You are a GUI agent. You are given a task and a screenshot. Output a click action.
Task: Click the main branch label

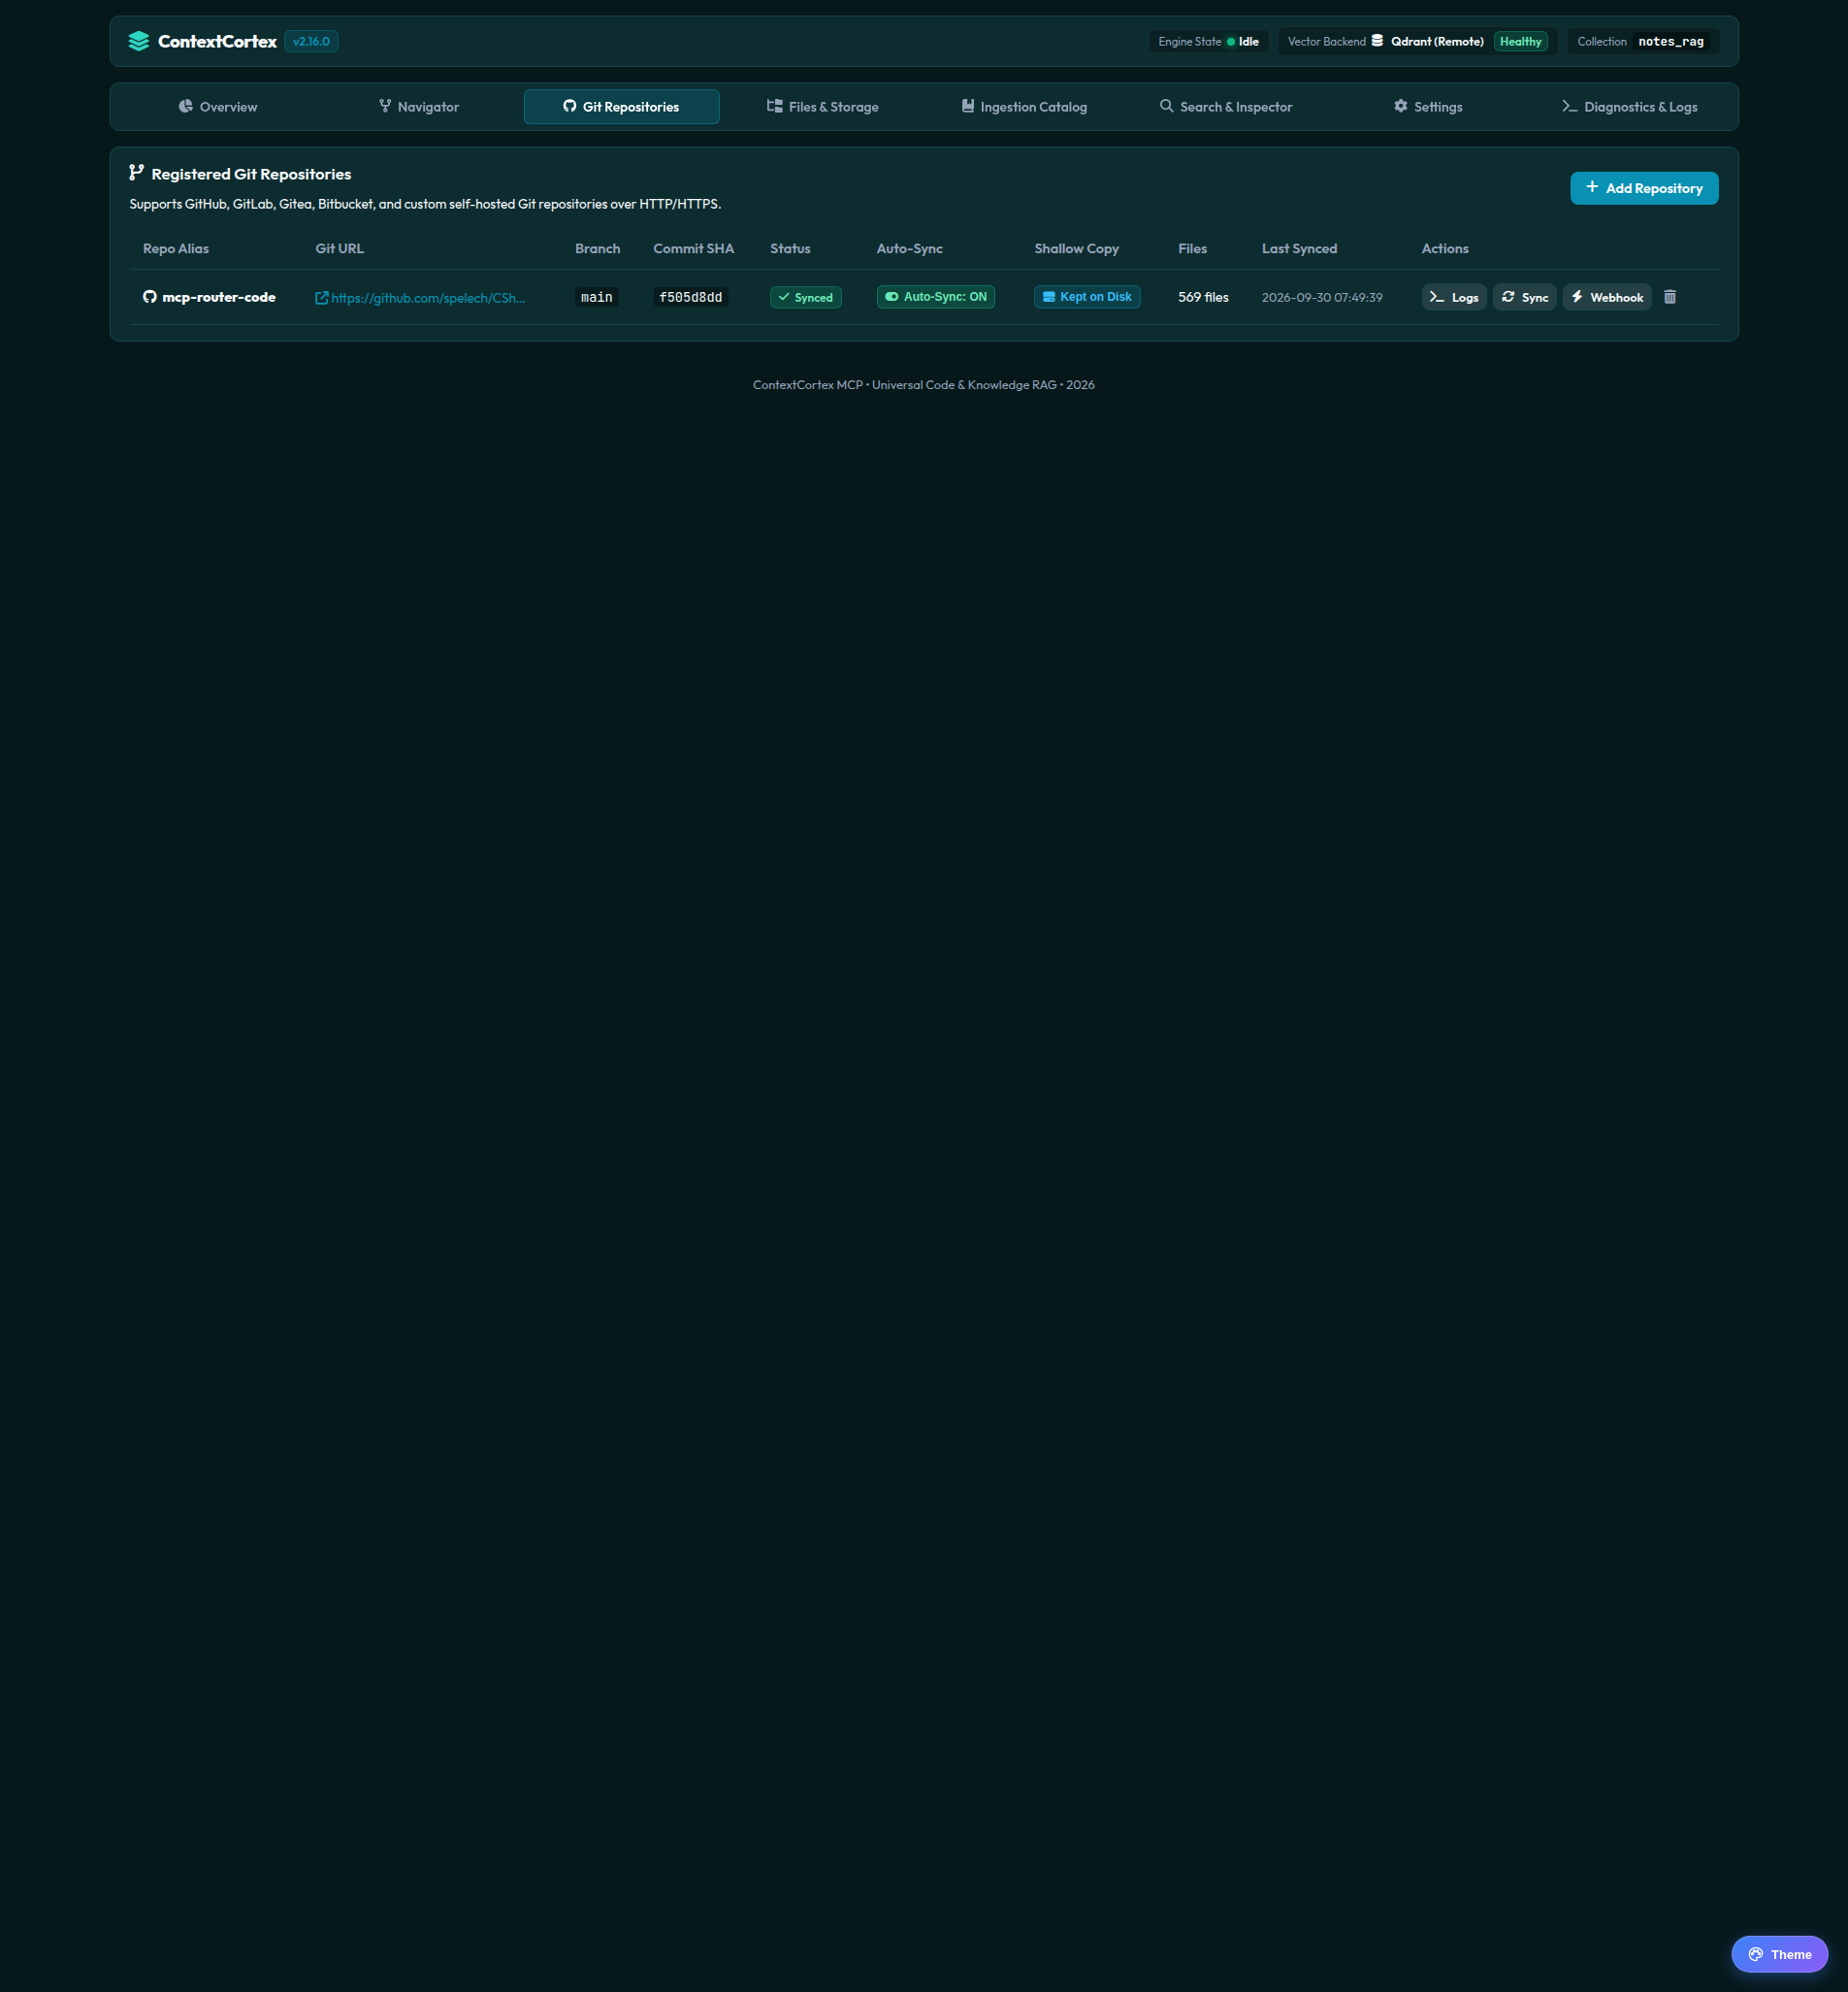[x=597, y=297]
